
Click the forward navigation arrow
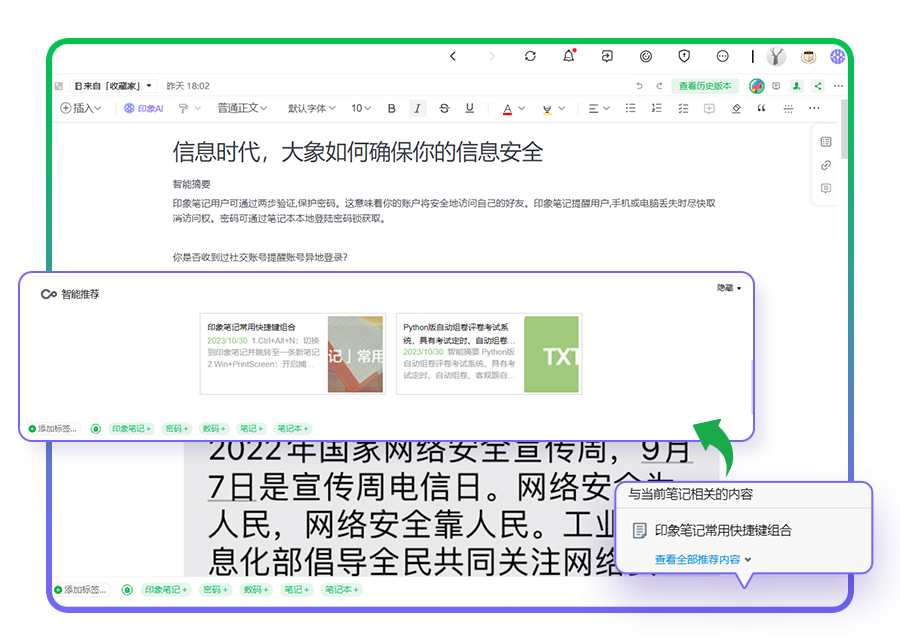(x=491, y=56)
